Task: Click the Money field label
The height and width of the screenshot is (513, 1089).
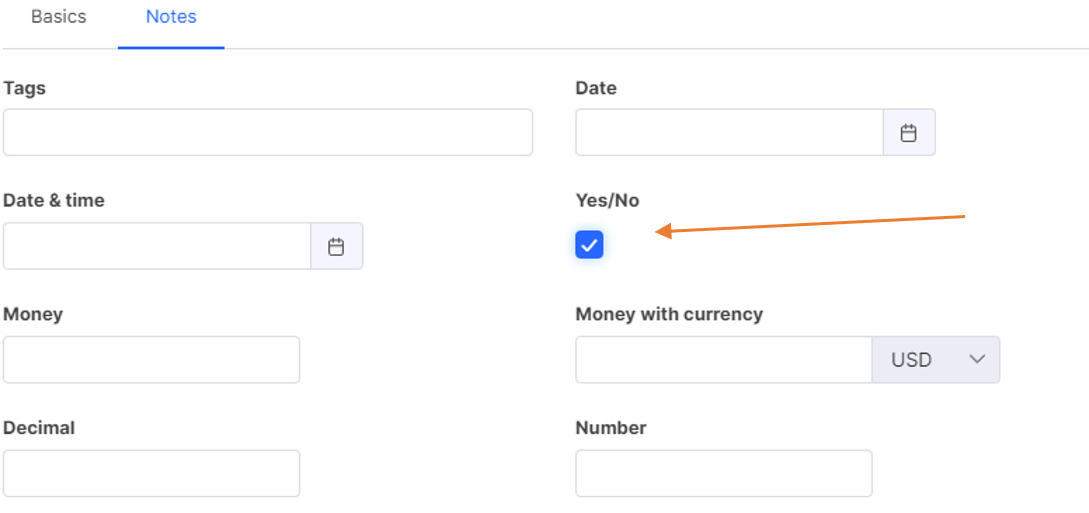Action: tap(33, 314)
